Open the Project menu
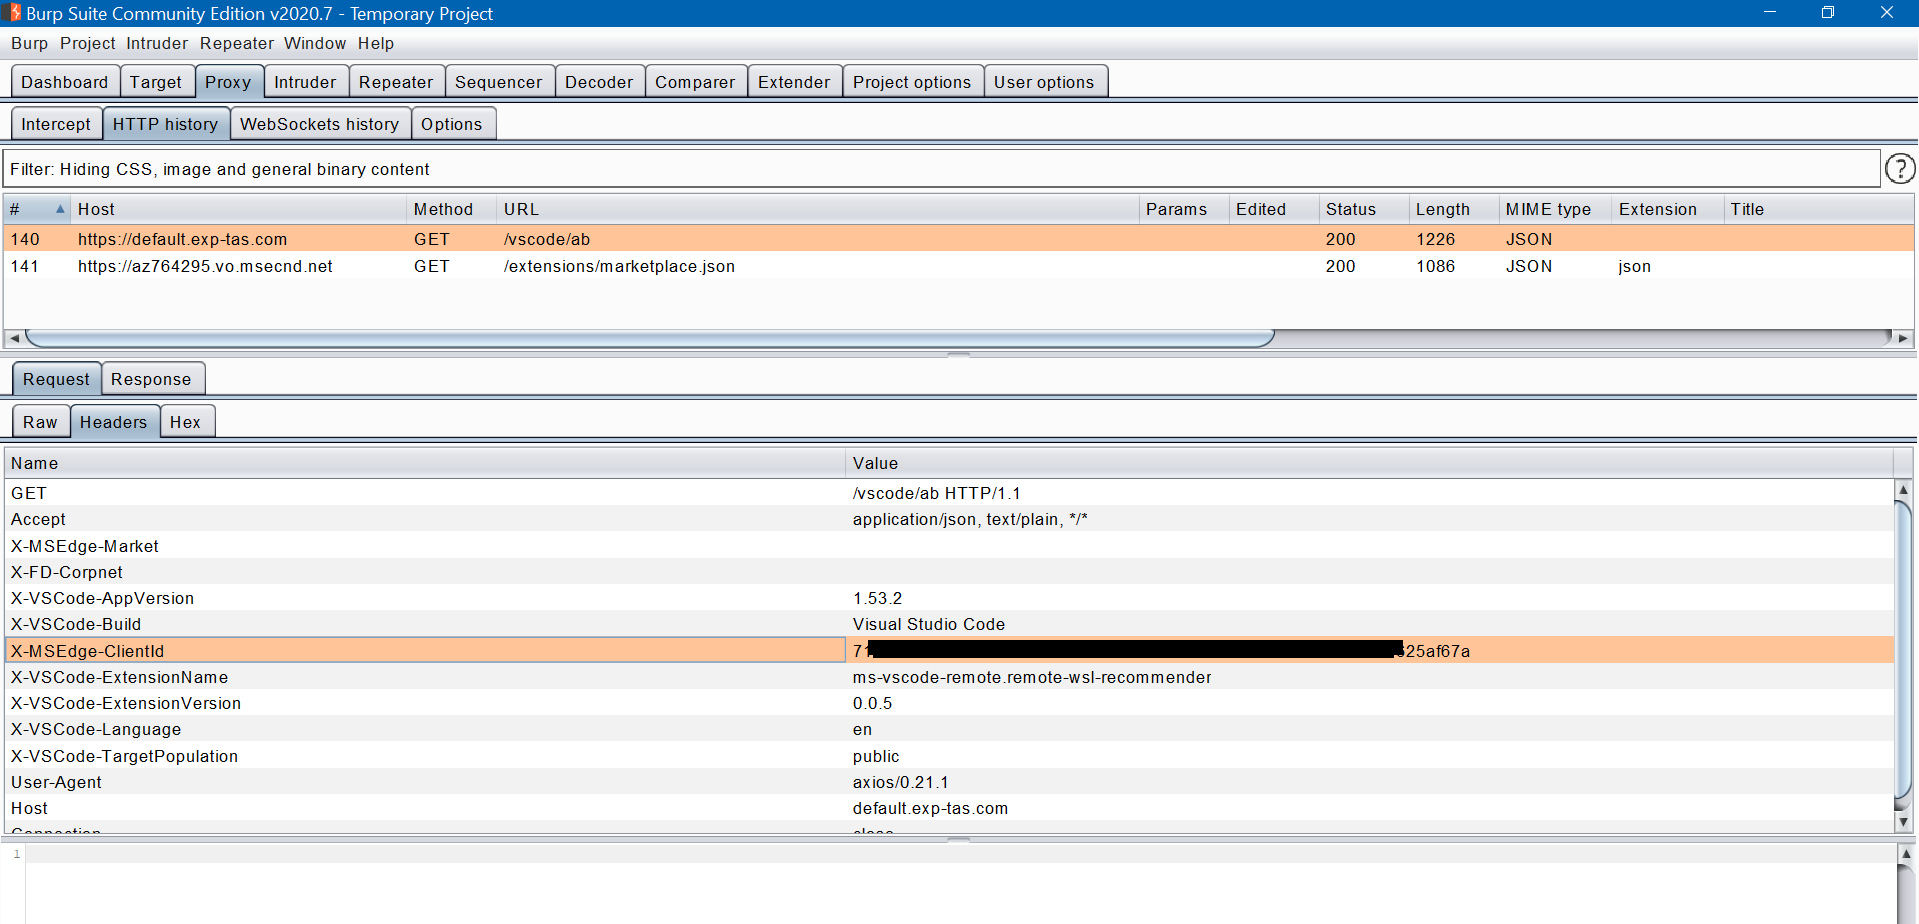 pyautogui.click(x=87, y=43)
